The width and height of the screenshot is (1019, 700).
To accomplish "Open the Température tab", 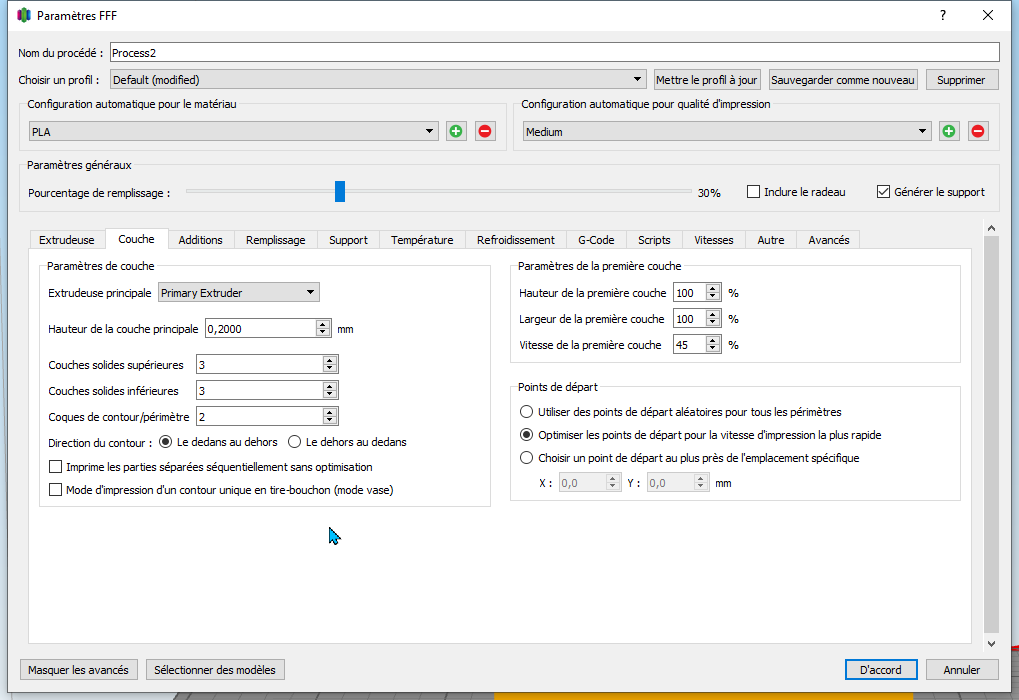I will coord(422,240).
